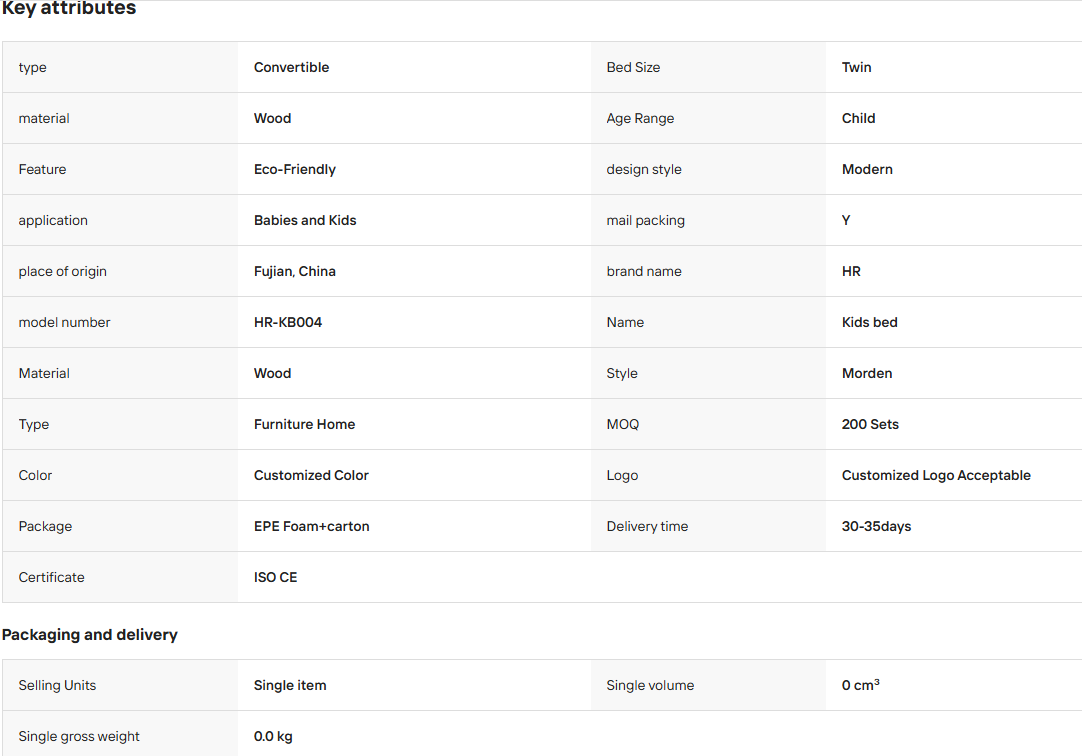
Task: Click the Morden style value
Action: tap(867, 373)
